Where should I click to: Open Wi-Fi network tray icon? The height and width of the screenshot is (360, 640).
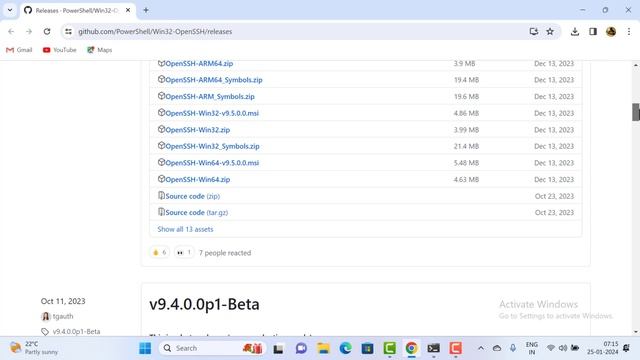551,348
